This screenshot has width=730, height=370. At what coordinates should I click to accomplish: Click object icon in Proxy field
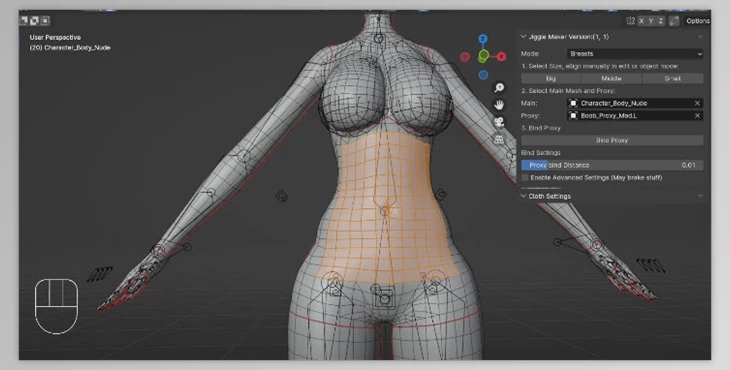pyautogui.click(x=574, y=115)
